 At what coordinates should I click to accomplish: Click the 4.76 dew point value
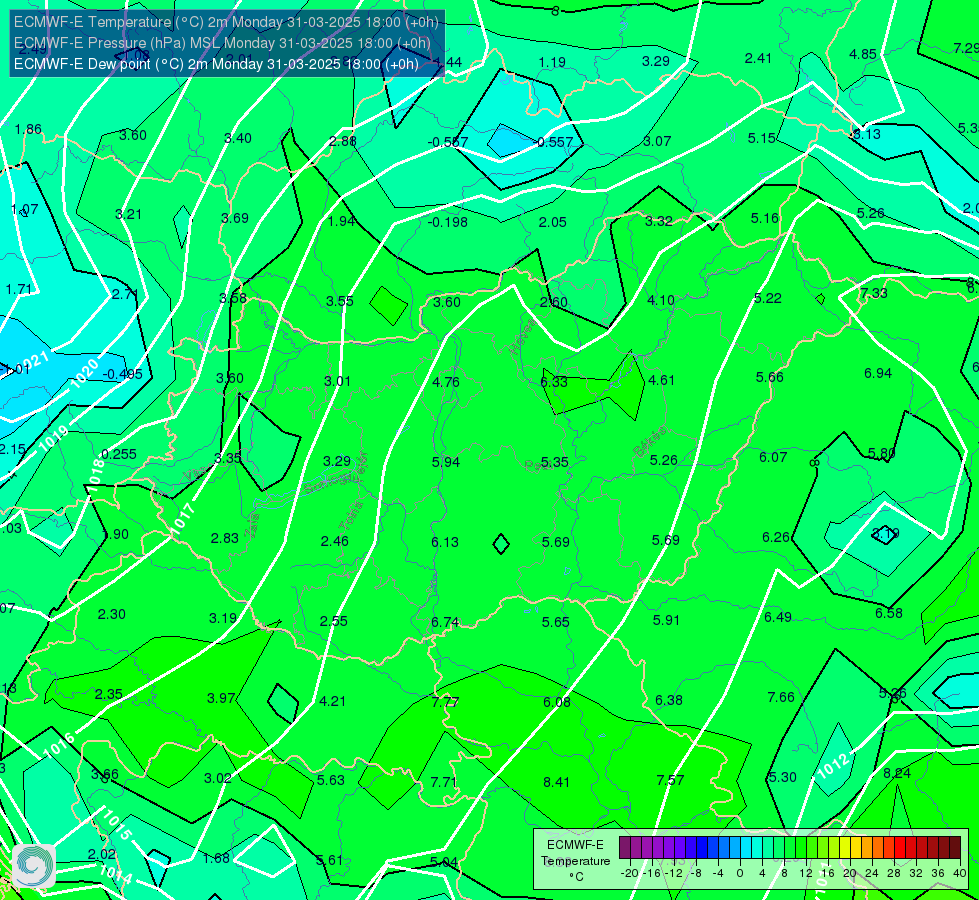[446, 382]
